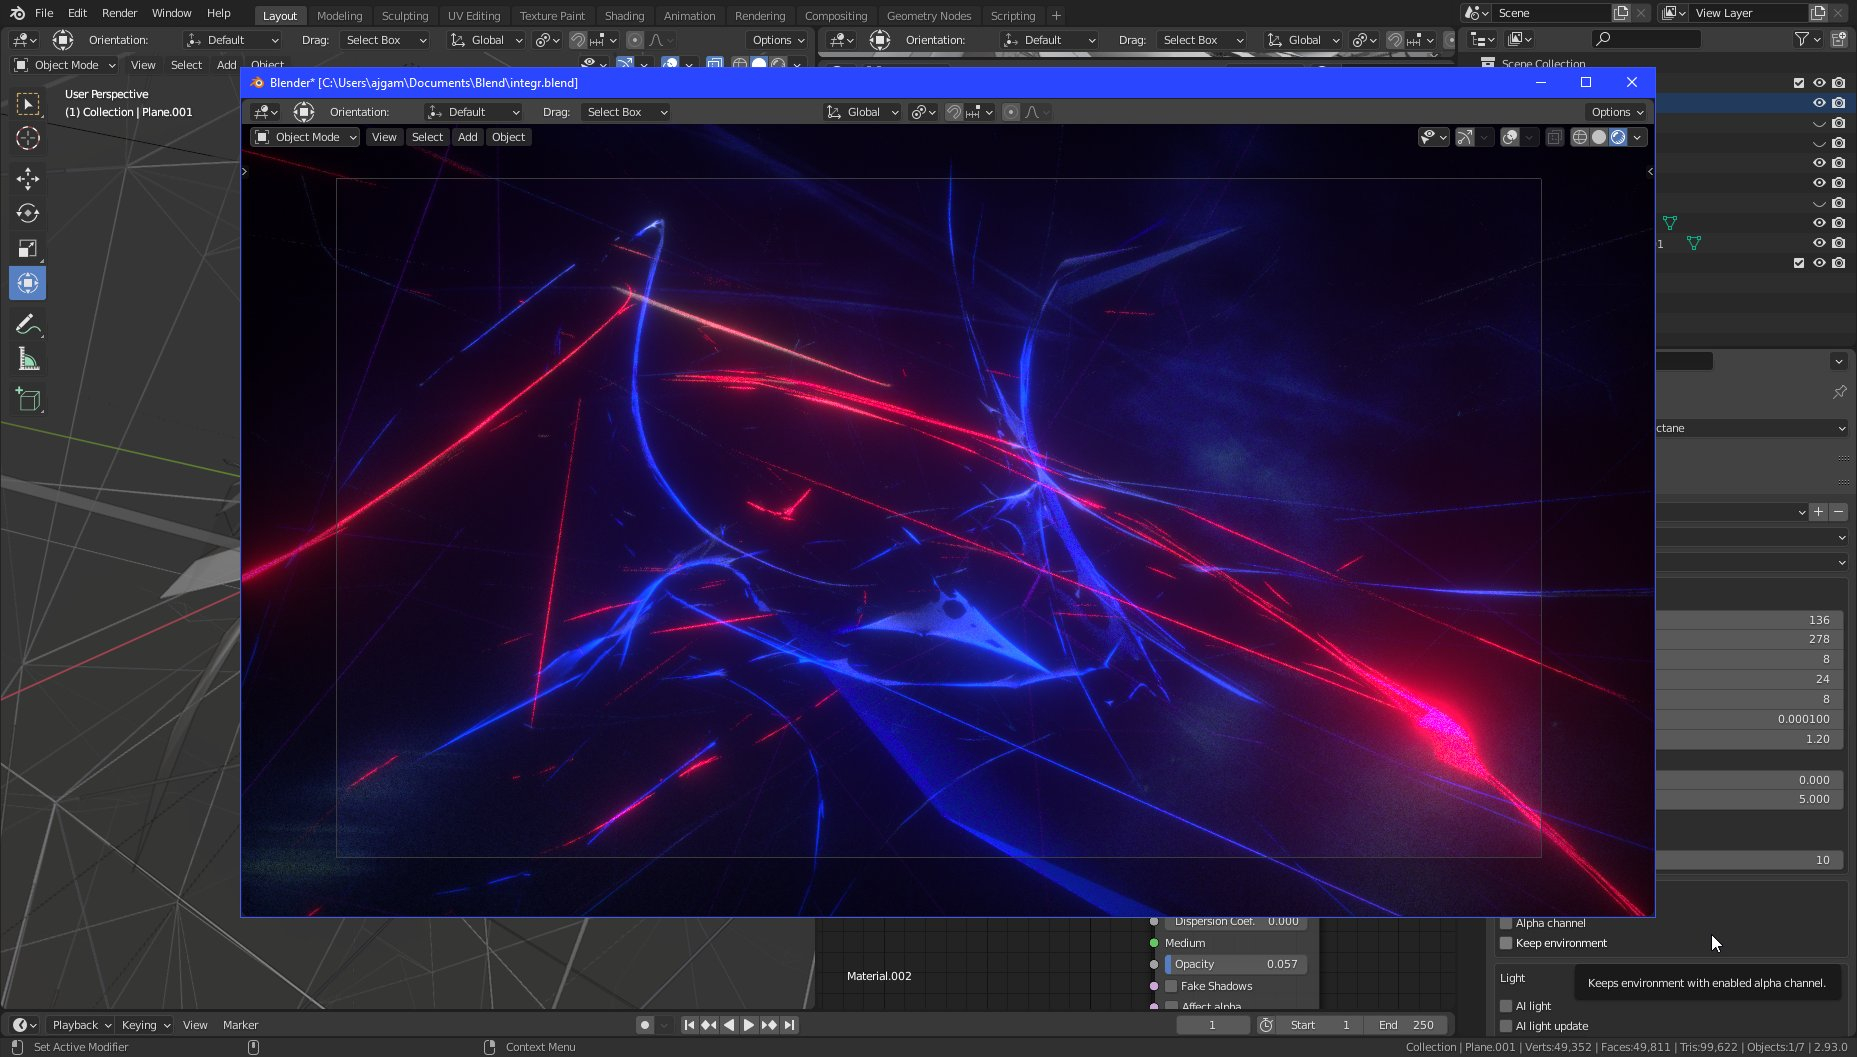This screenshot has width=1857, height=1057.
Task: Toggle the Alpha channel checkbox
Action: click(1506, 923)
